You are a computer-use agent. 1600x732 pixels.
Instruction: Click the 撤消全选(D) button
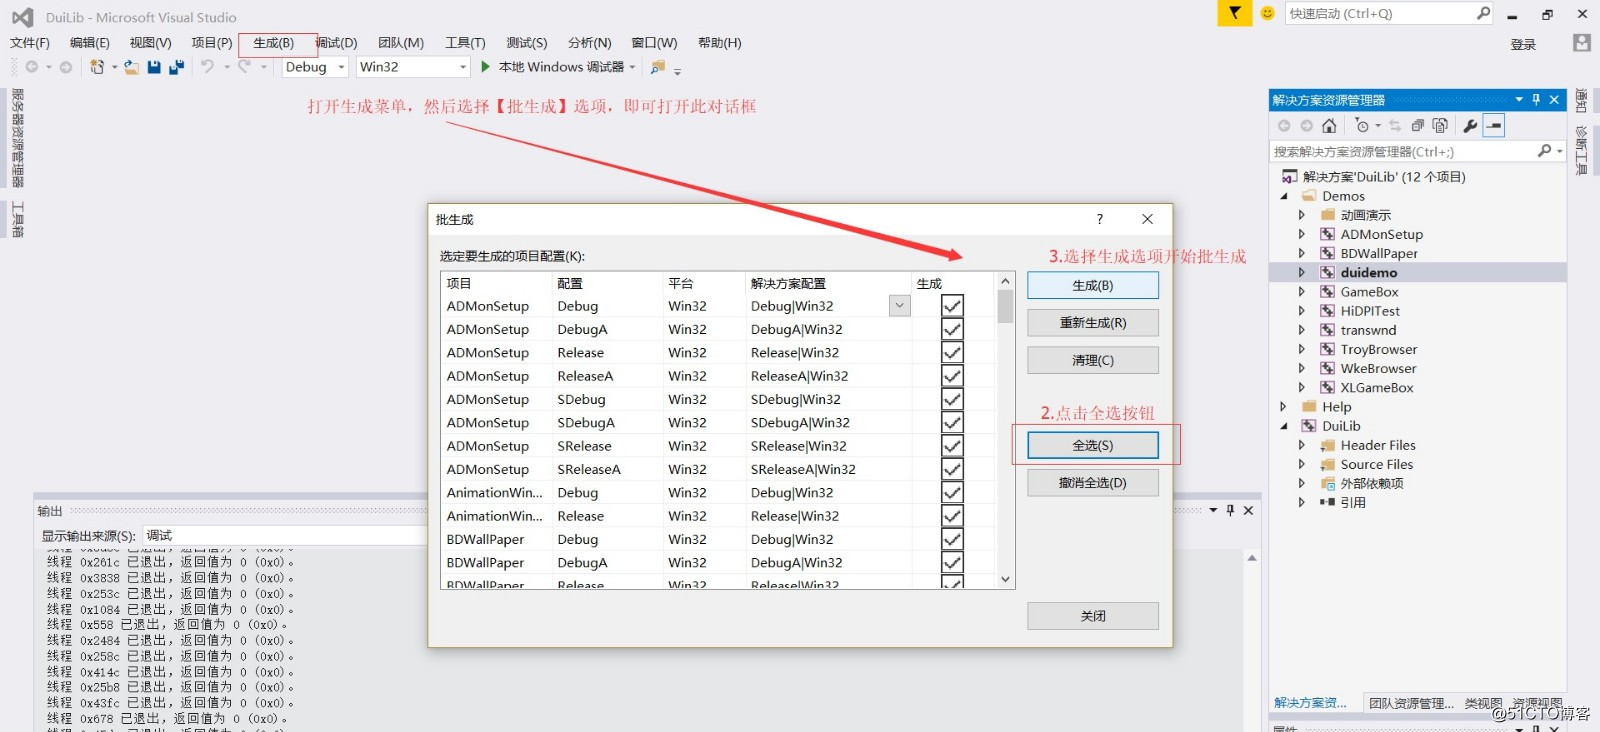point(1093,483)
